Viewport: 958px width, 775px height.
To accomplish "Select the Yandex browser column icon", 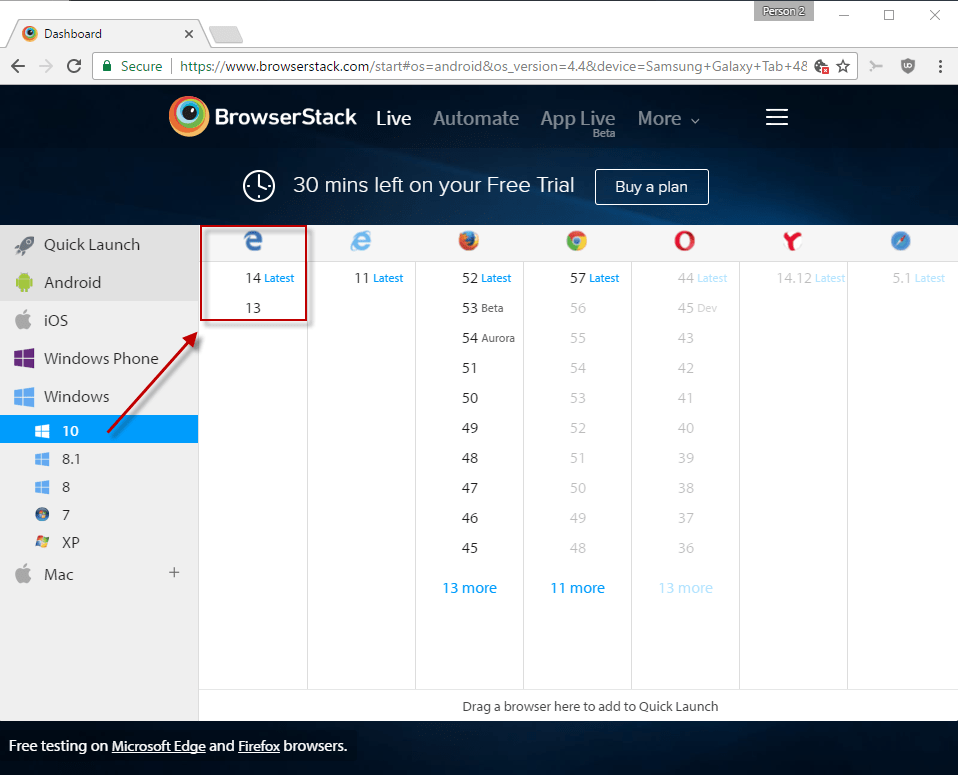I will pyautogui.click(x=793, y=241).
